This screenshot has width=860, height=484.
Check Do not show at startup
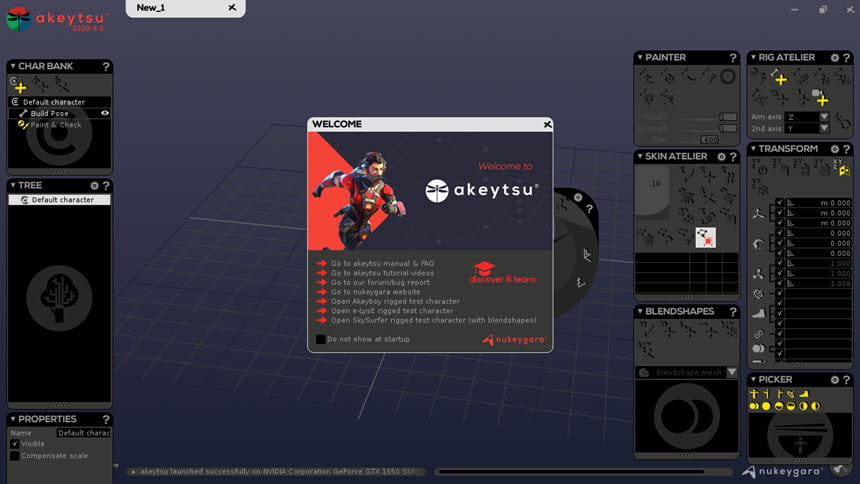[x=321, y=339]
